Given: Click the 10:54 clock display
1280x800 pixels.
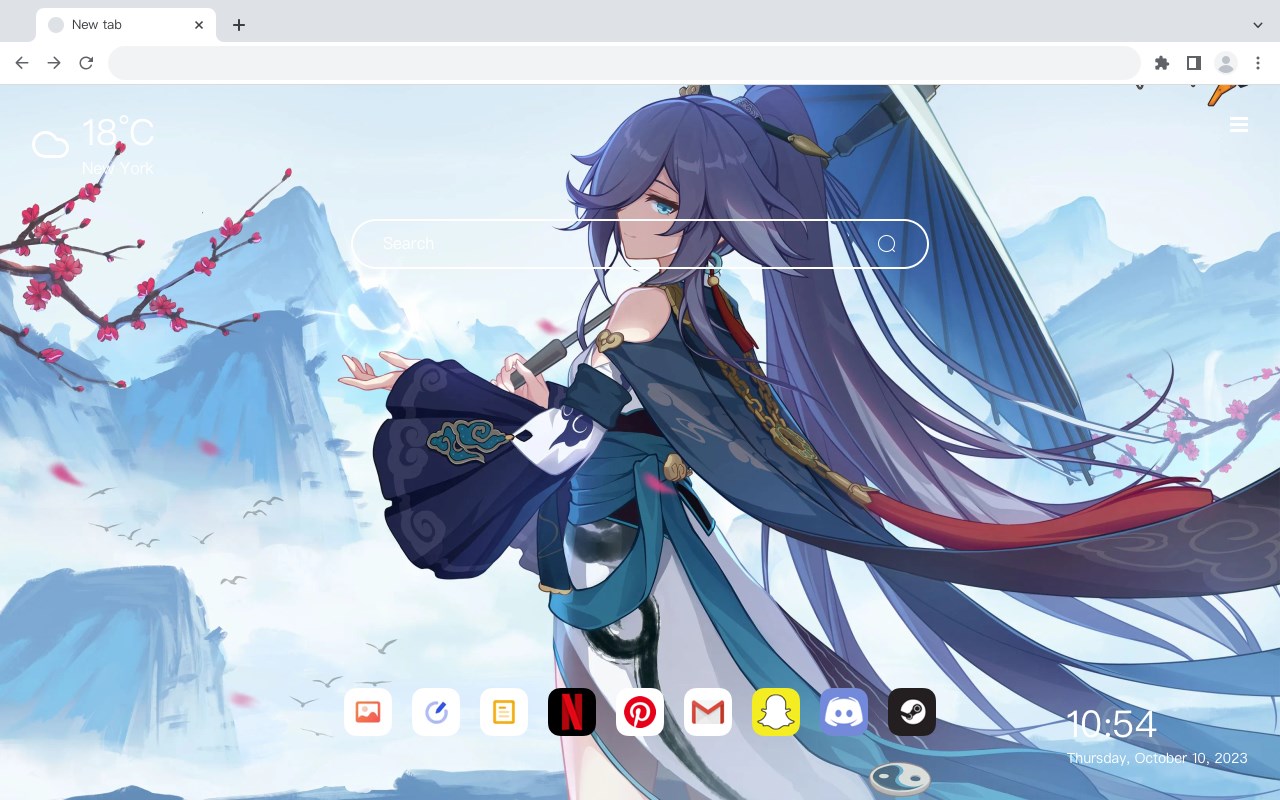Looking at the screenshot, I should (x=1111, y=724).
